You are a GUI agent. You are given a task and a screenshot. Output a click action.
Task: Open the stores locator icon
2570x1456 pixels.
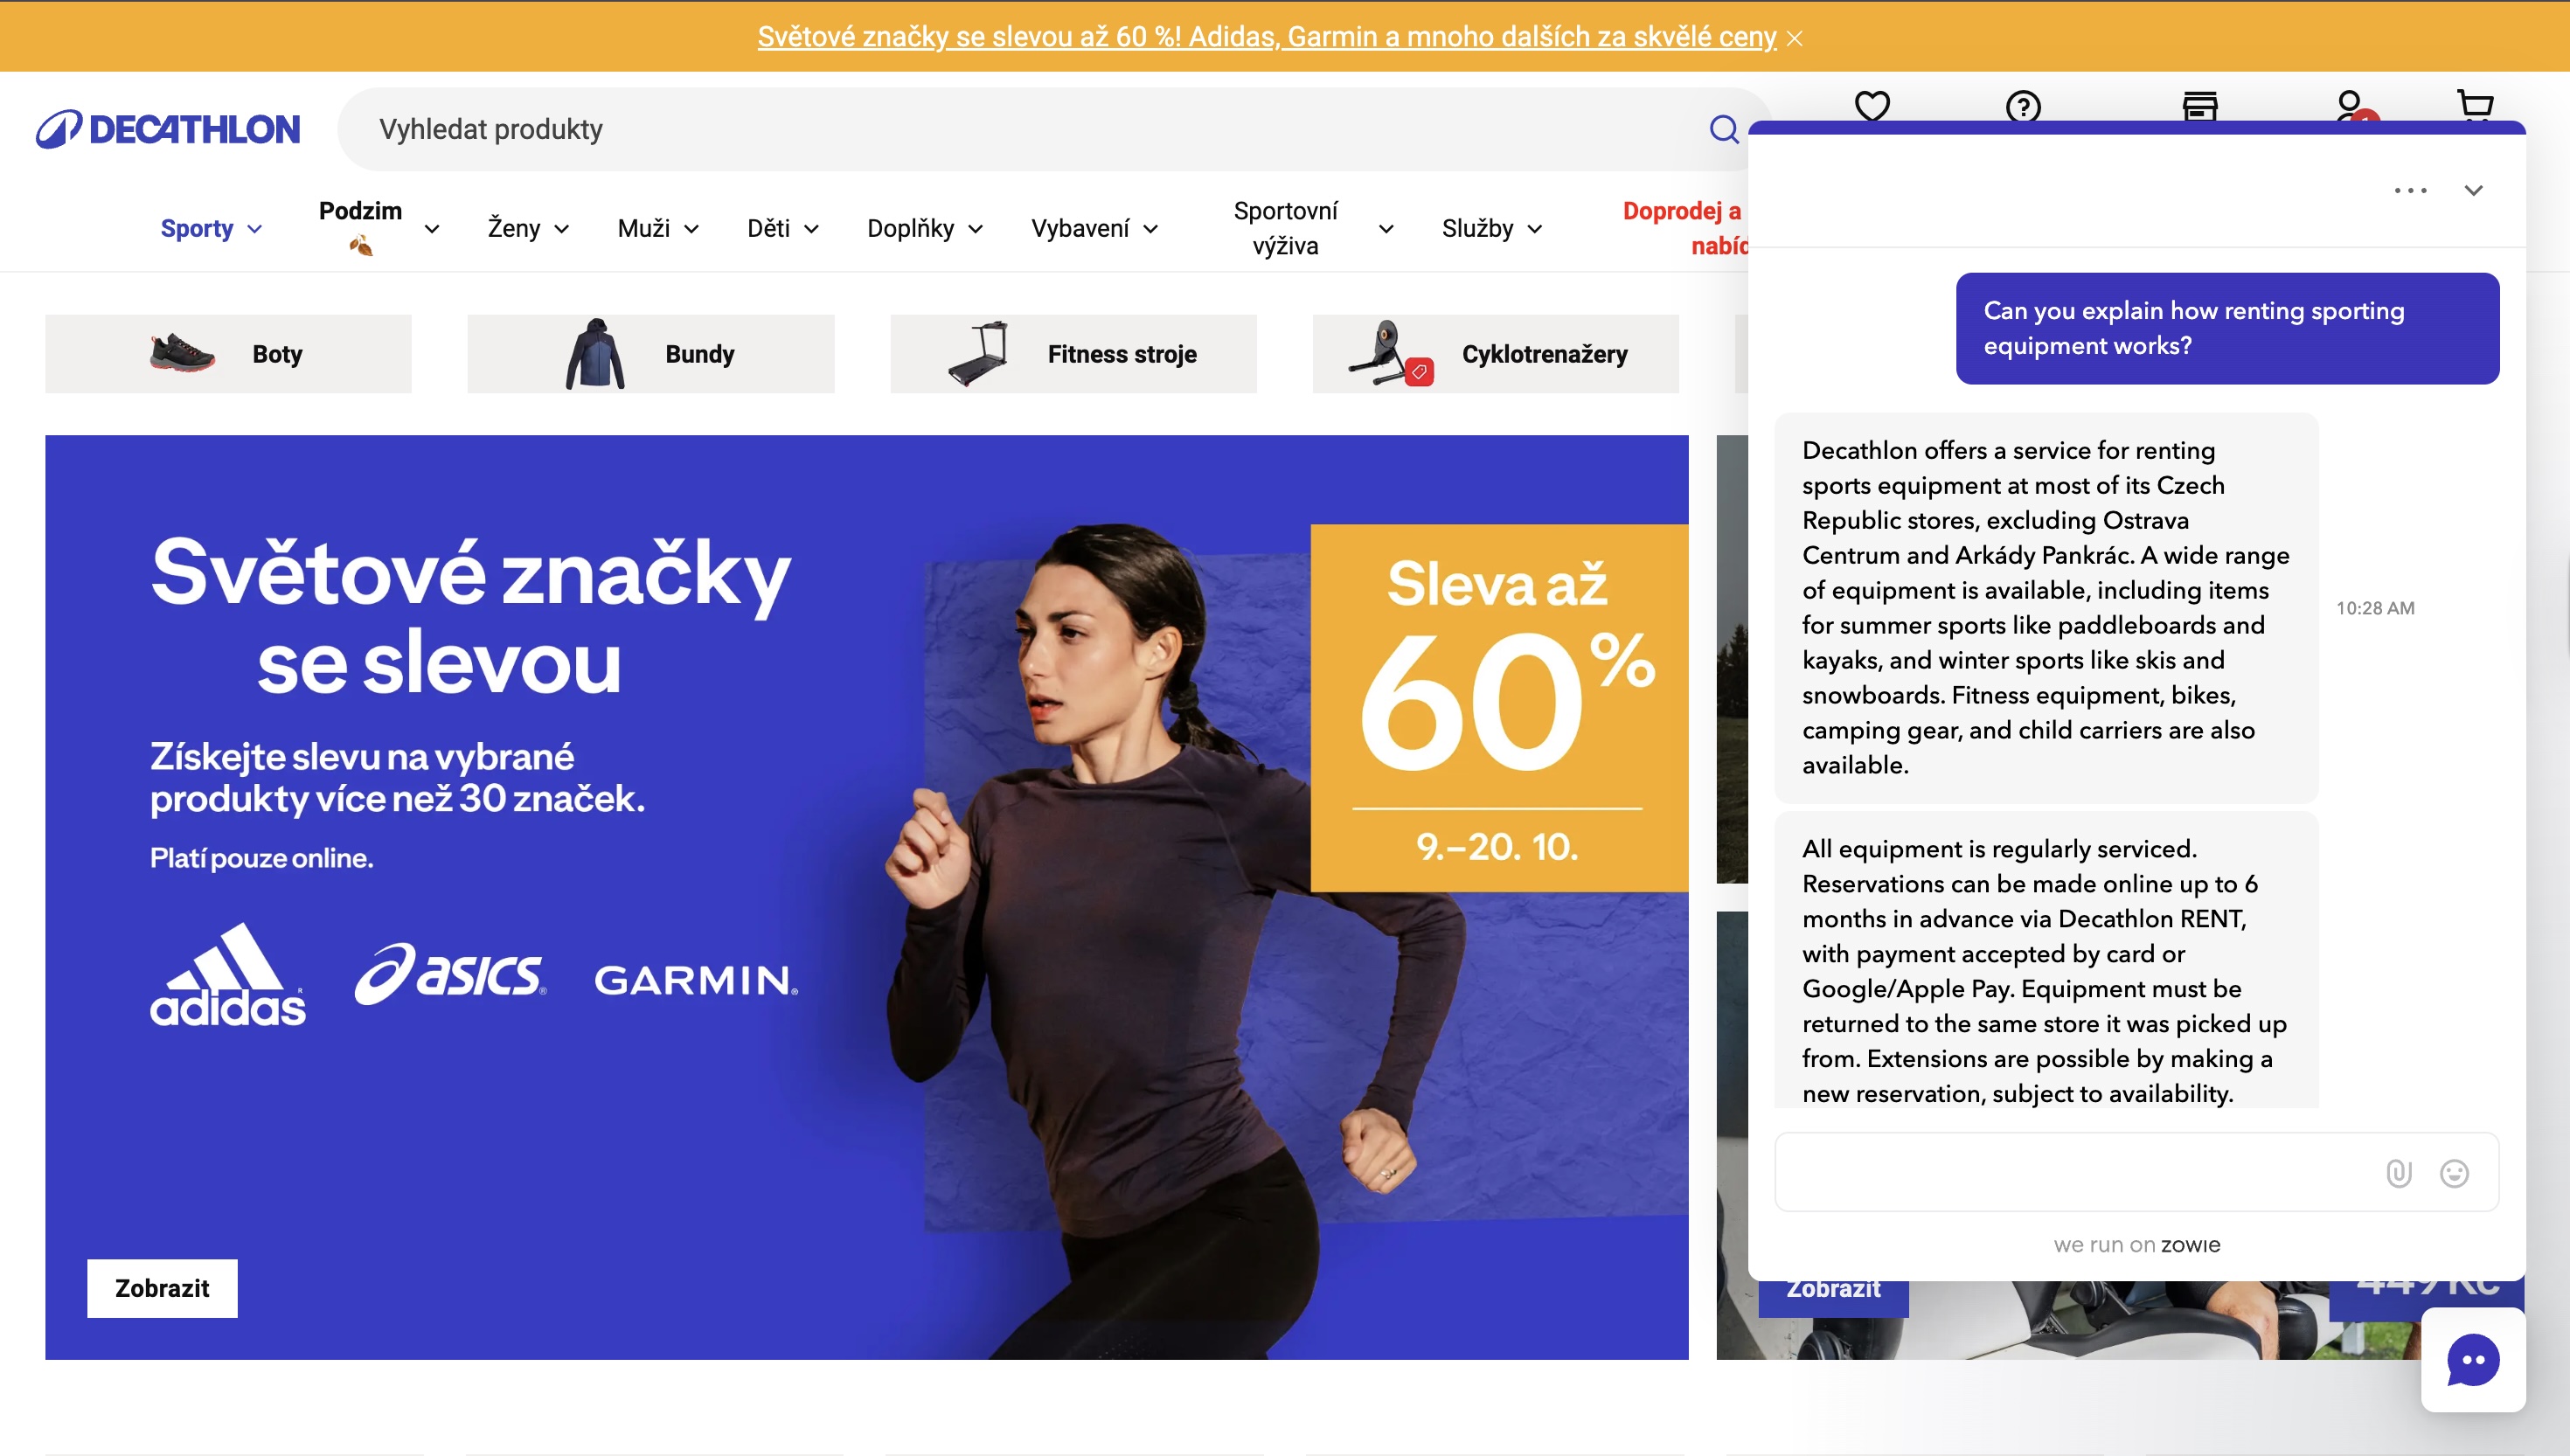click(2200, 105)
